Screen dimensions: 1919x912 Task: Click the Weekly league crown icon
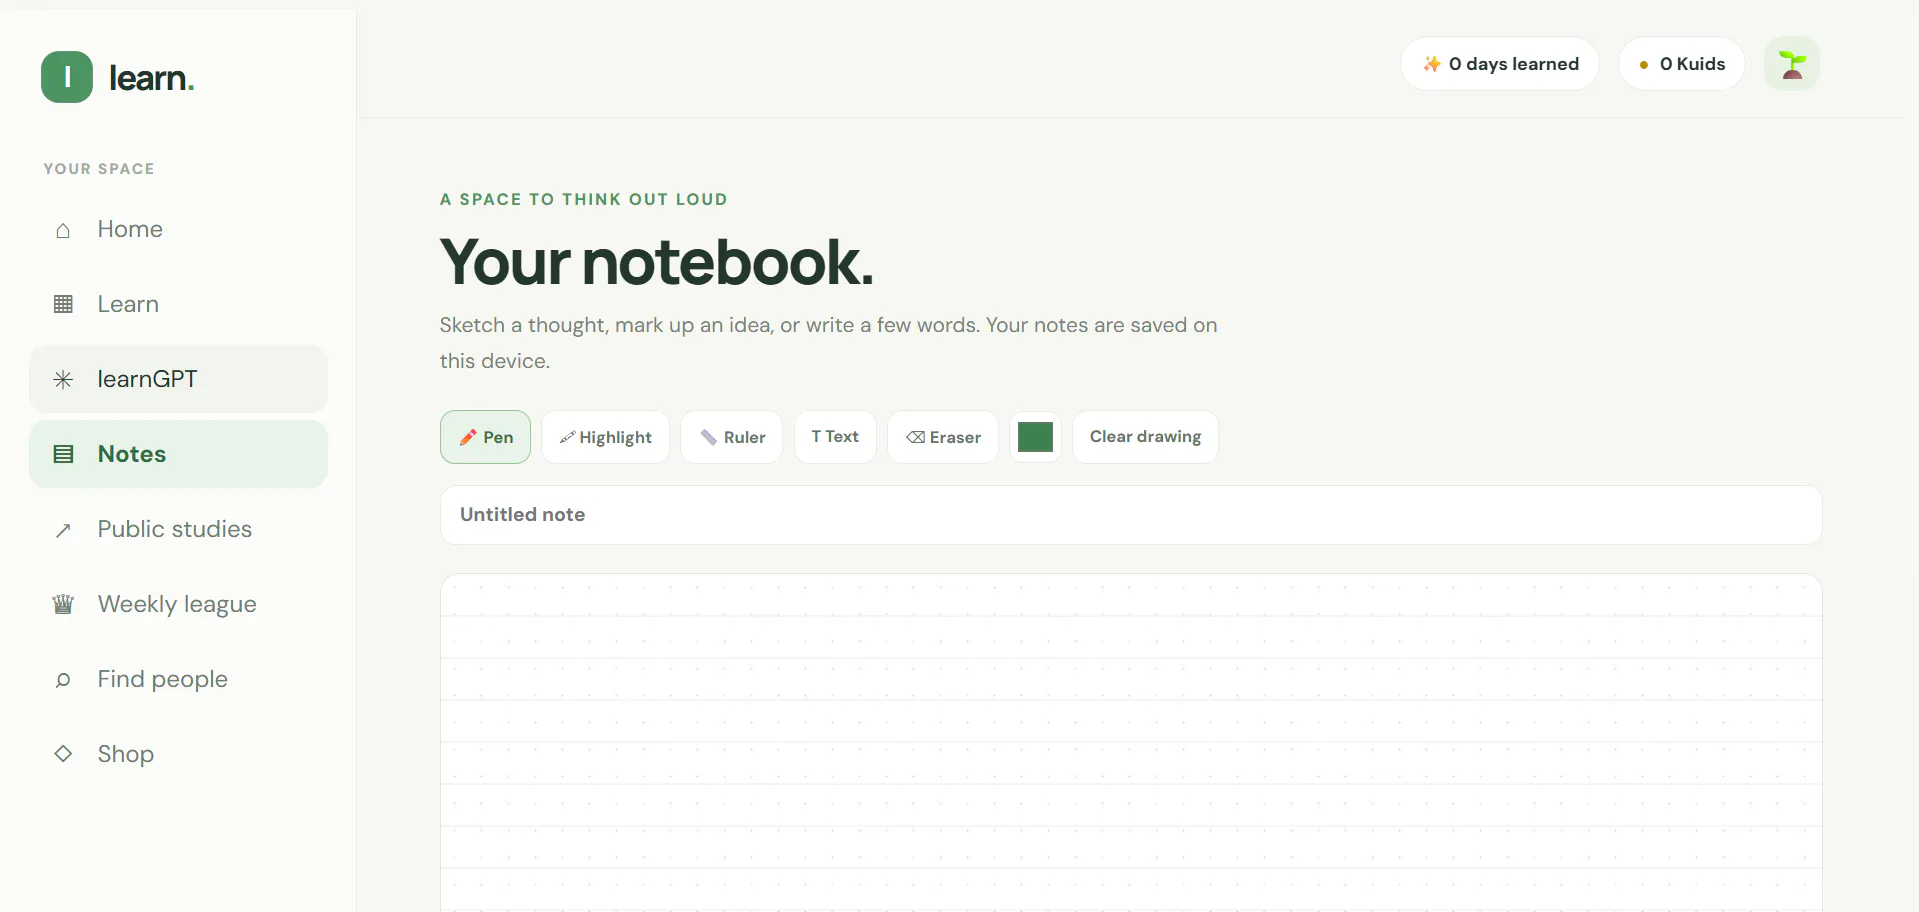point(63,604)
